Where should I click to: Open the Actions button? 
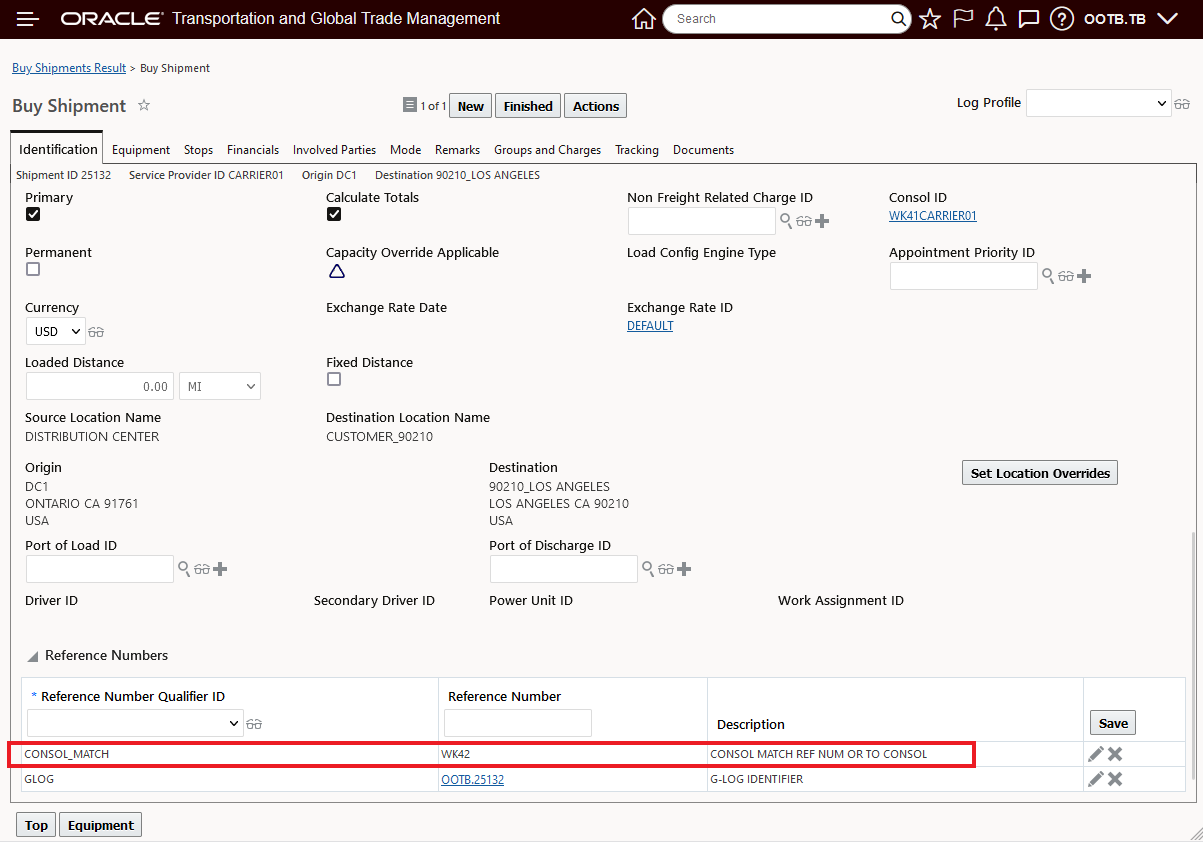pos(596,106)
